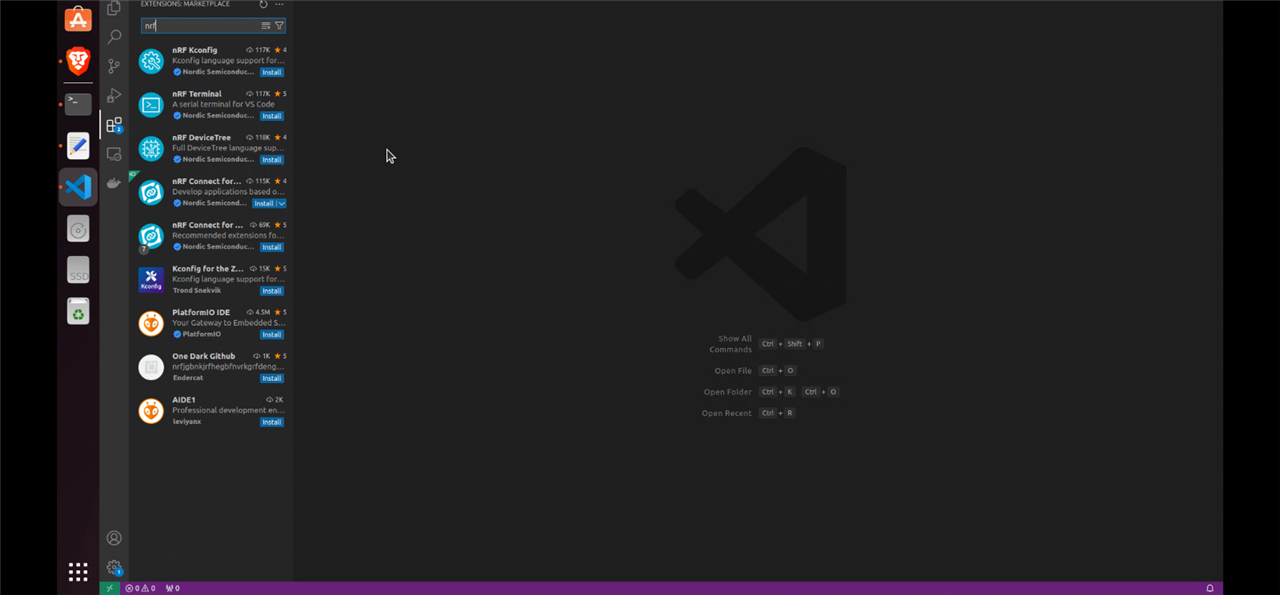Image resolution: width=1280 pixels, height=595 pixels.
Task: Launch Brave browser from dock
Action: (78, 62)
